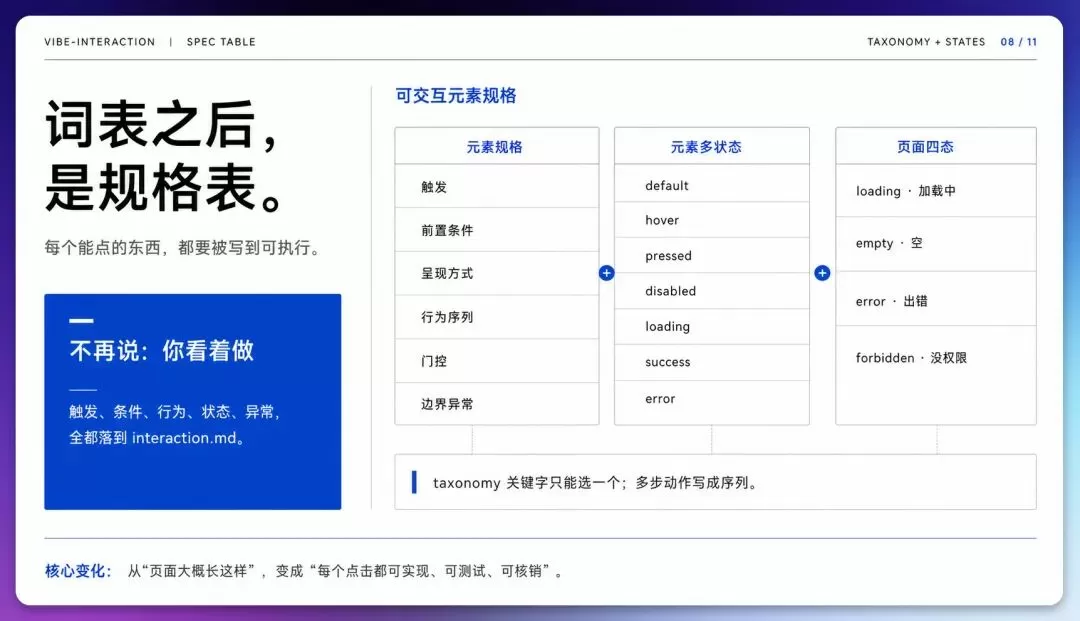Click the plus icon after 元素规格 column

click(x=606, y=273)
